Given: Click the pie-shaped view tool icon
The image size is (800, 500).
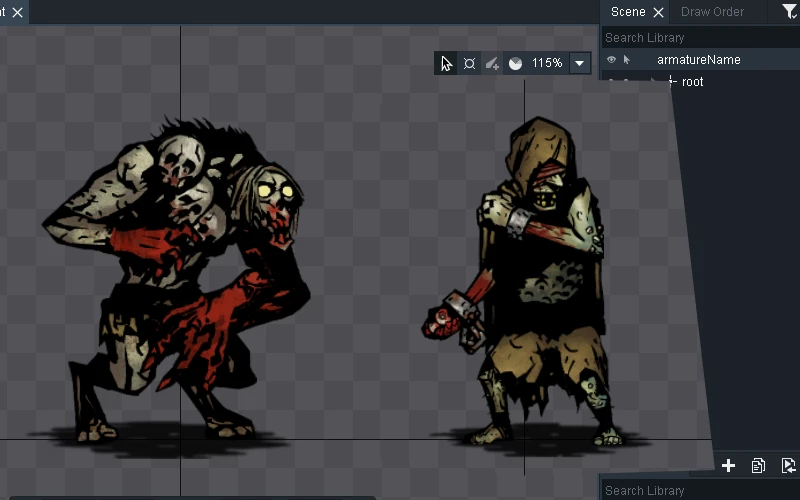Looking at the screenshot, I should coord(515,63).
